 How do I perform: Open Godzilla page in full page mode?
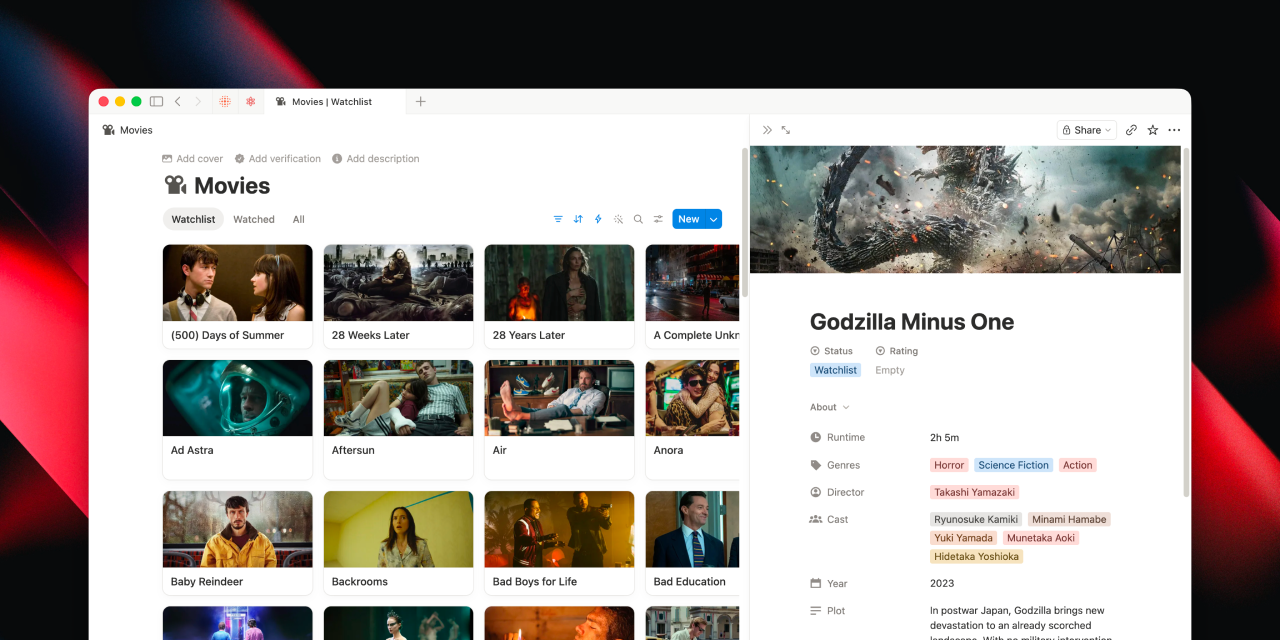[x=786, y=130]
